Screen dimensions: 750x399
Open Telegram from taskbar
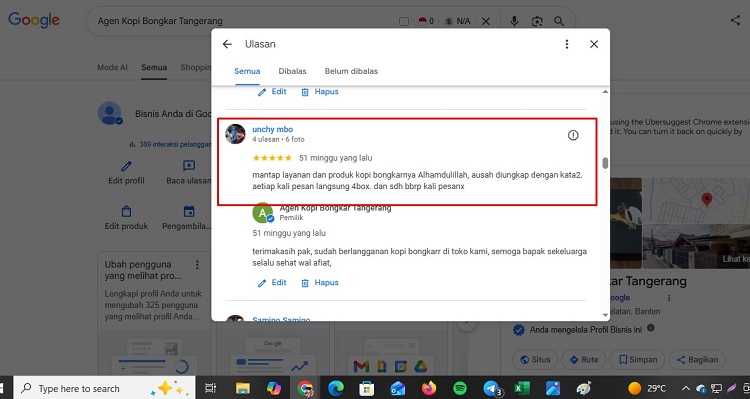point(491,388)
